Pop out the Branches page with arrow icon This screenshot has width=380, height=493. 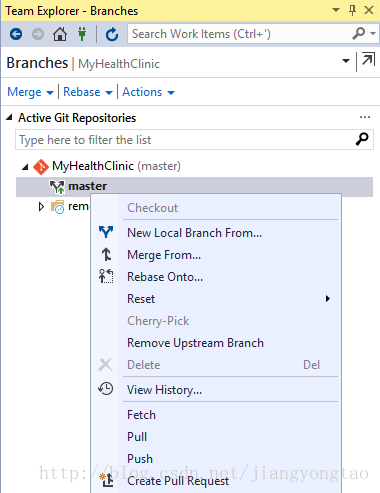click(x=368, y=60)
